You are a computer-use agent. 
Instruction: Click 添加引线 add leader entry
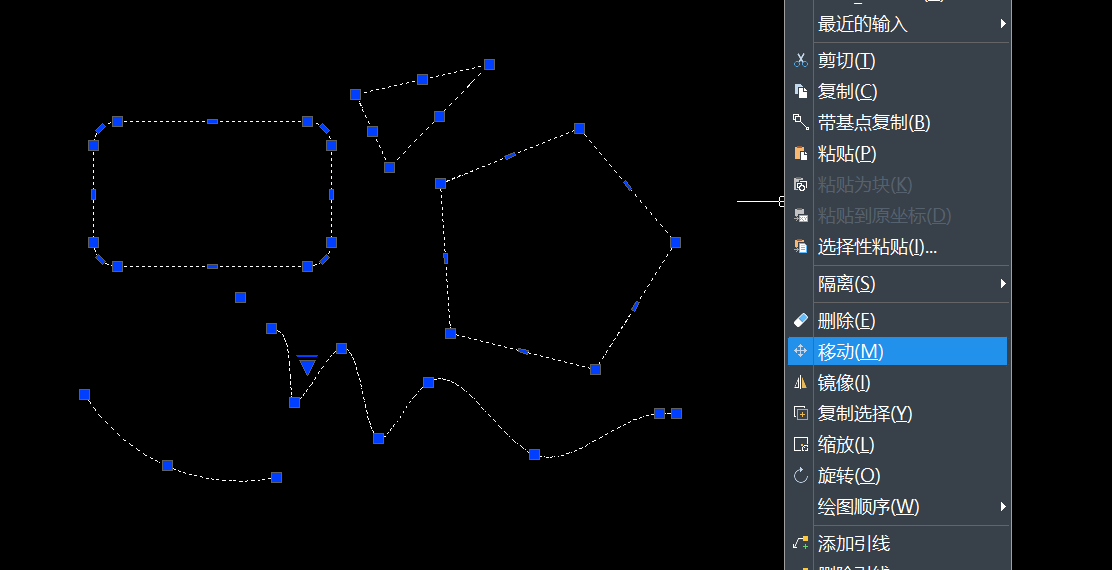(x=898, y=544)
